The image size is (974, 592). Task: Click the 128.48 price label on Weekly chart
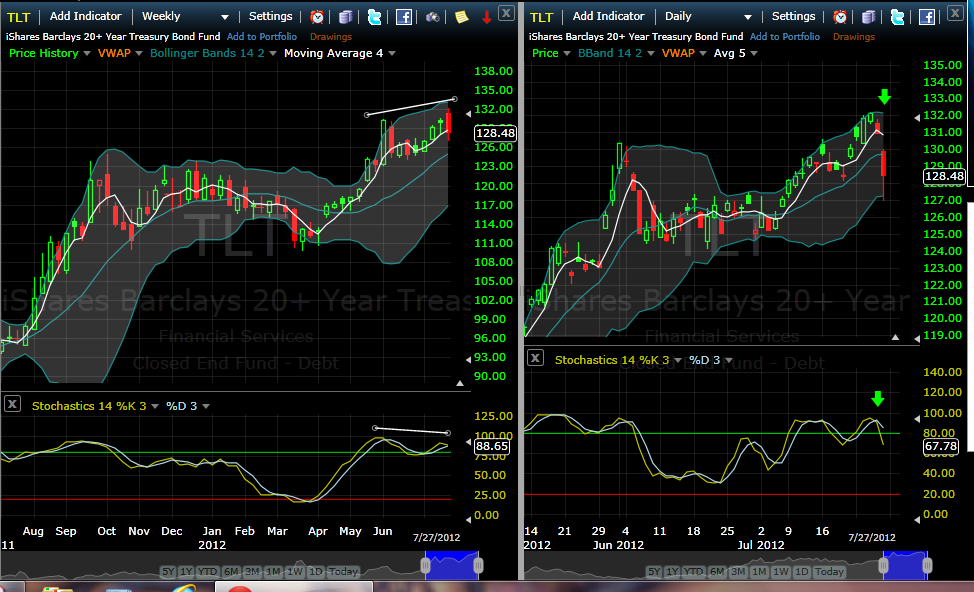[x=495, y=133]
